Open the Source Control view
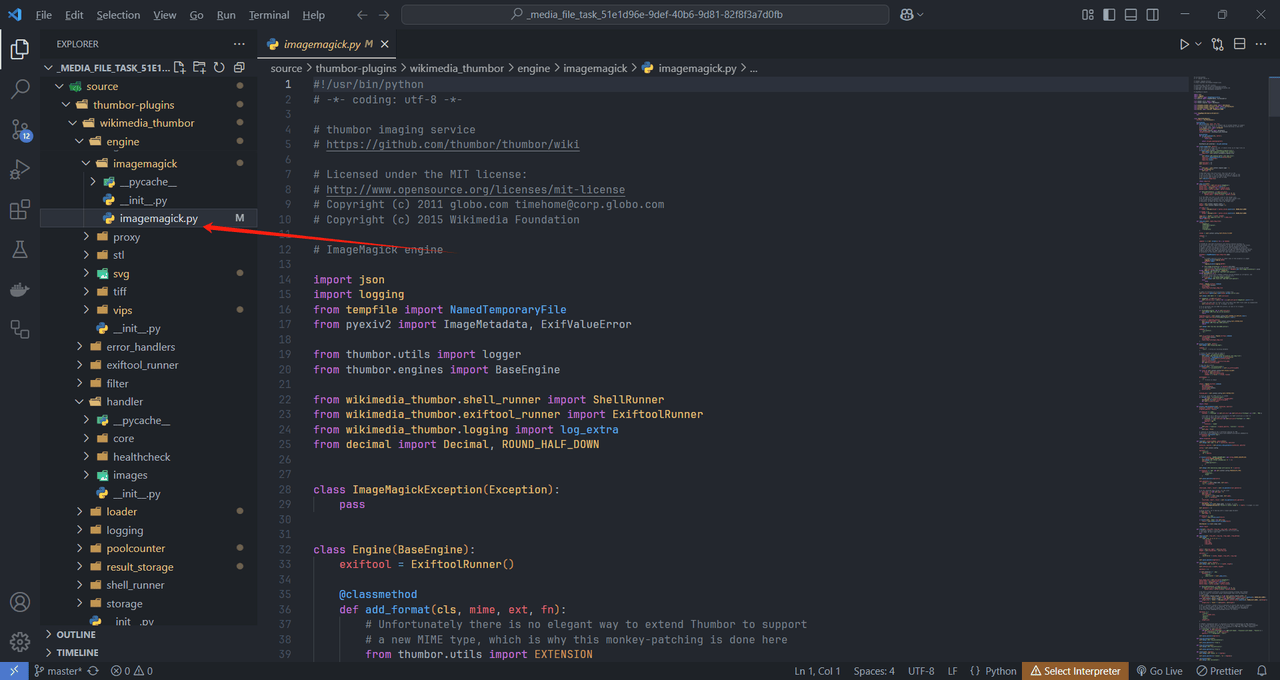Viewport: 1280px width, 680px height. coord(20,131)
